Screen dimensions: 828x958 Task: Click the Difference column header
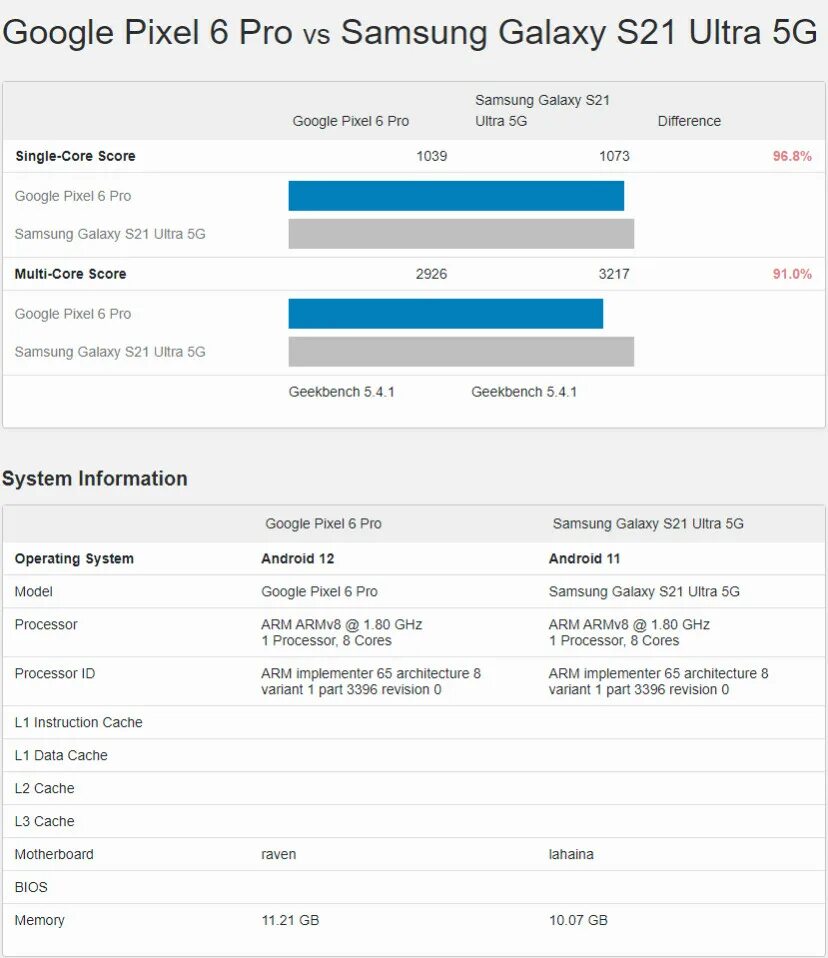pyautogui.click(x=689, y=121)
